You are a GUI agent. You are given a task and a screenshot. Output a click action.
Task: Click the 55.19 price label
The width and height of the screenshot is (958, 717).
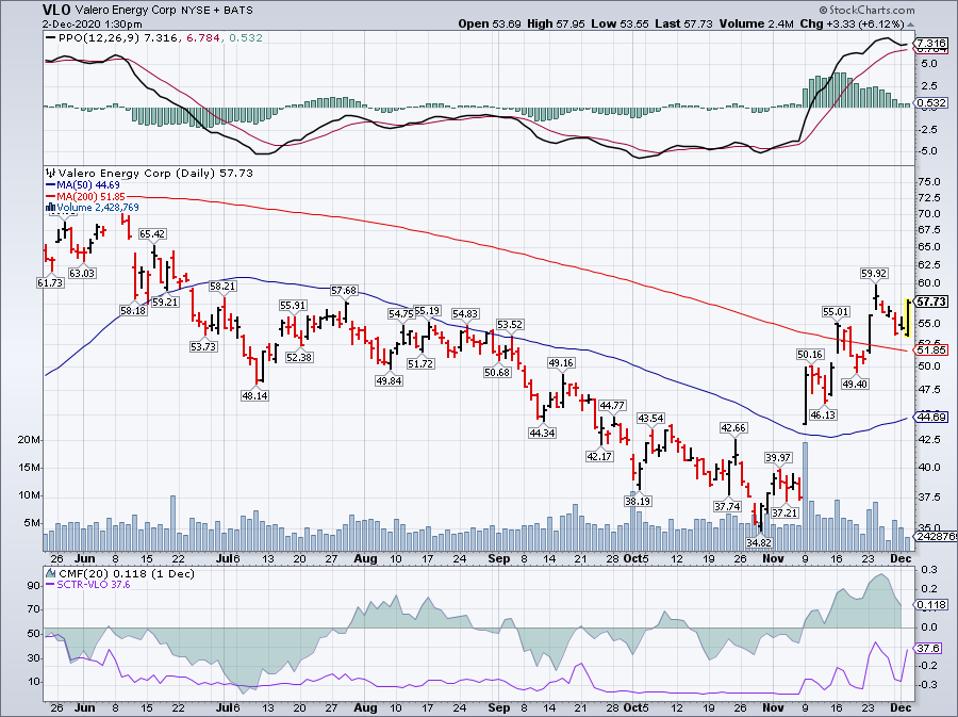[427, 311]
